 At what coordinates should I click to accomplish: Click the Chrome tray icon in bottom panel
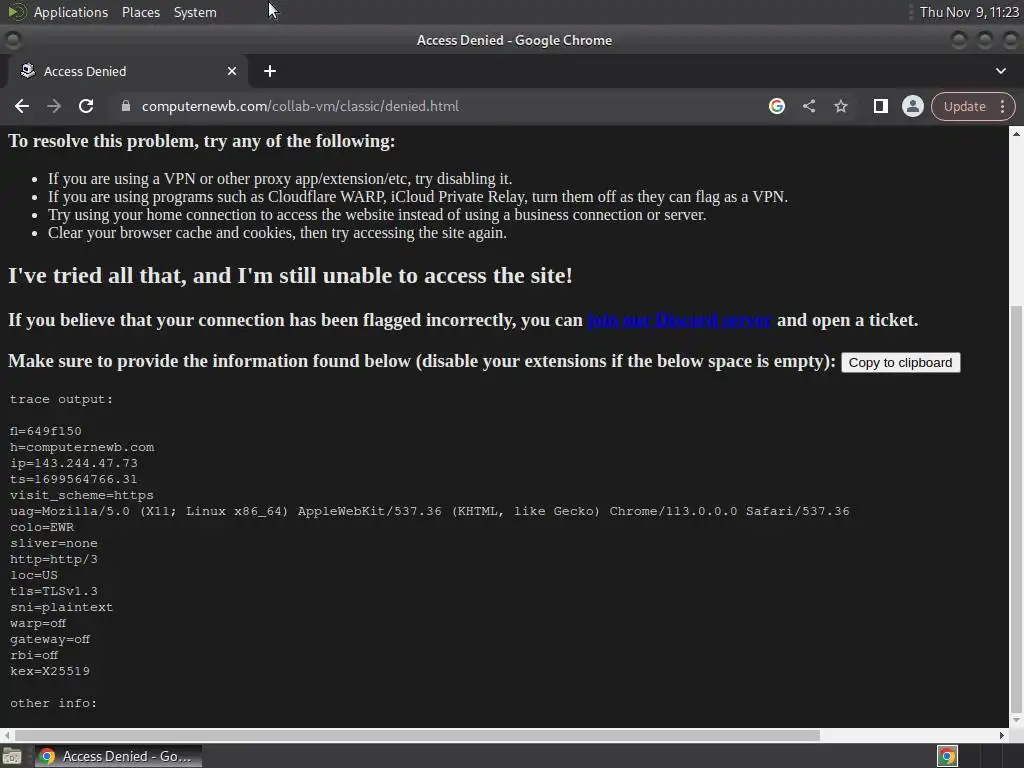point(947,756)
